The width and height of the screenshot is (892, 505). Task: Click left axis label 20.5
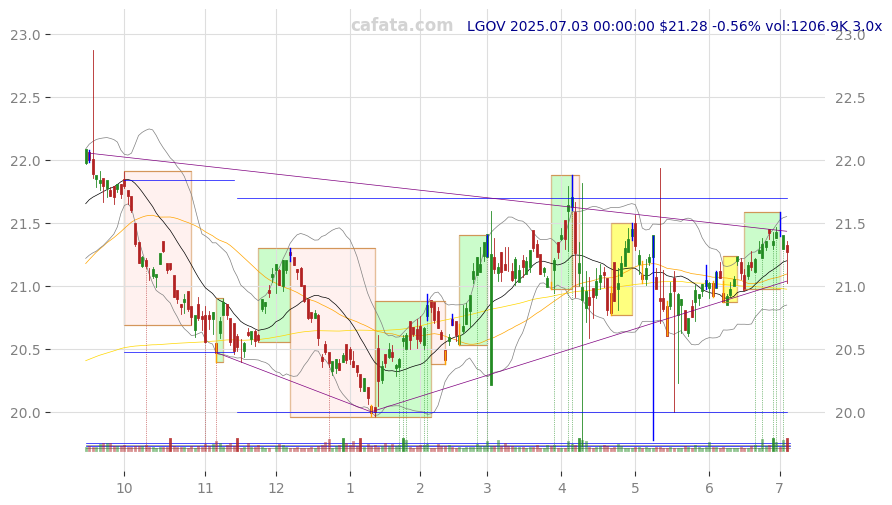tap(25, 350)
